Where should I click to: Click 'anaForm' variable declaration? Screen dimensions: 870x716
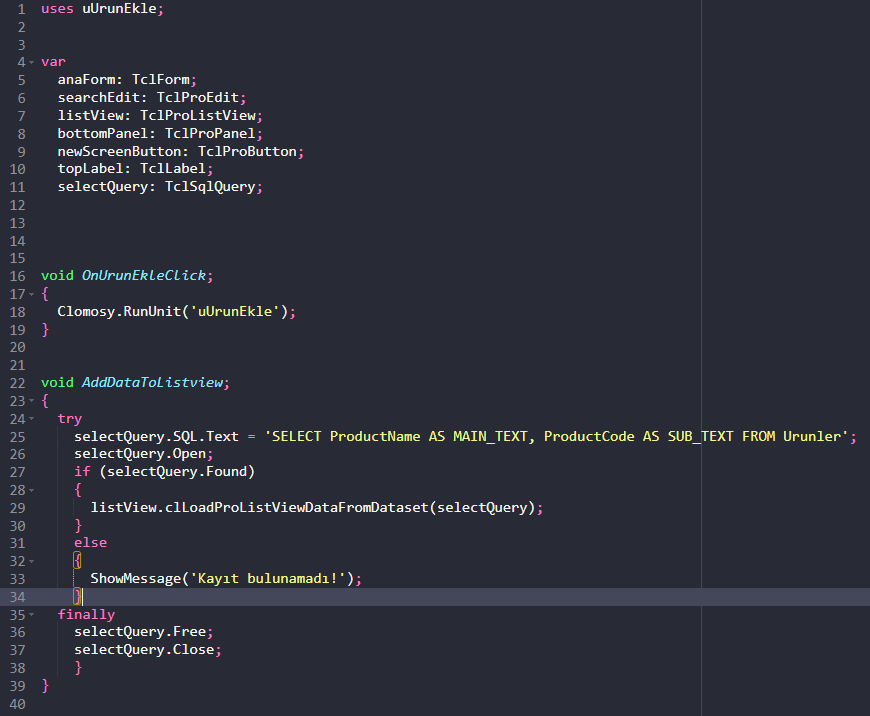pos(87,79)
